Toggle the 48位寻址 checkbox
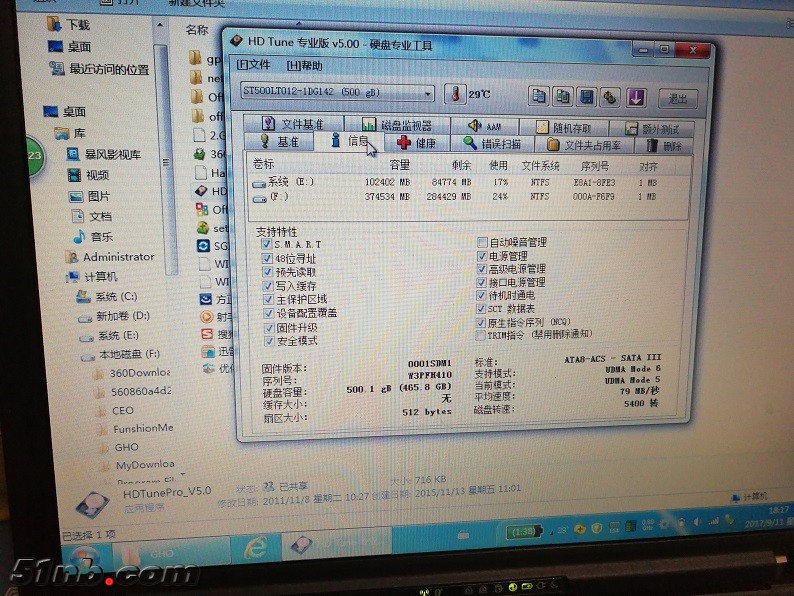The image size is (794, 596). (267, 258)
